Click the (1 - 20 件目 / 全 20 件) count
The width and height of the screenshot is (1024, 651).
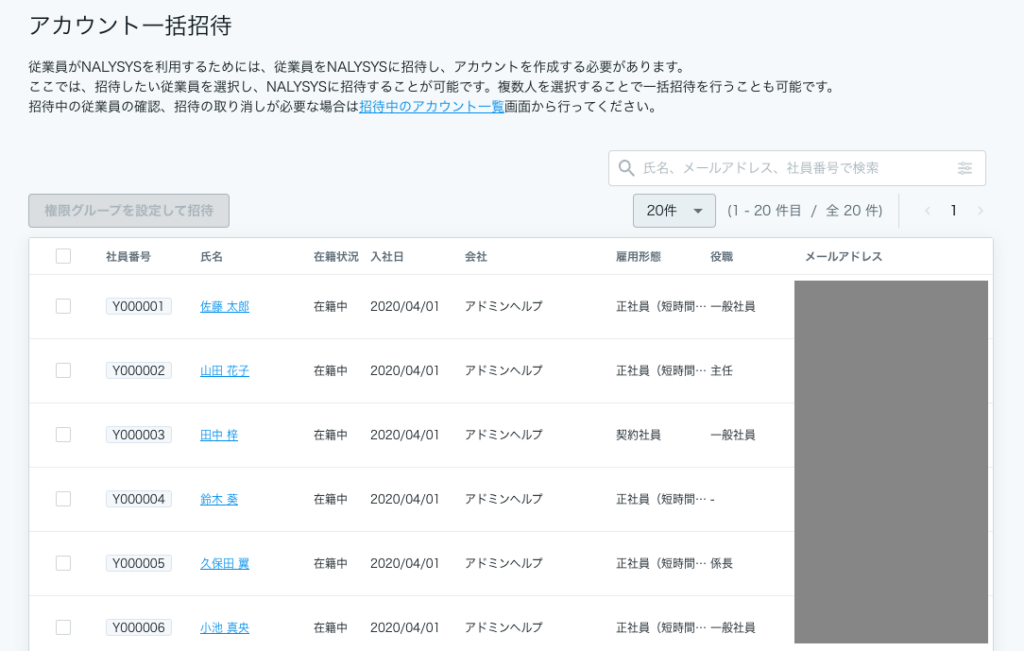click(805, 210)
